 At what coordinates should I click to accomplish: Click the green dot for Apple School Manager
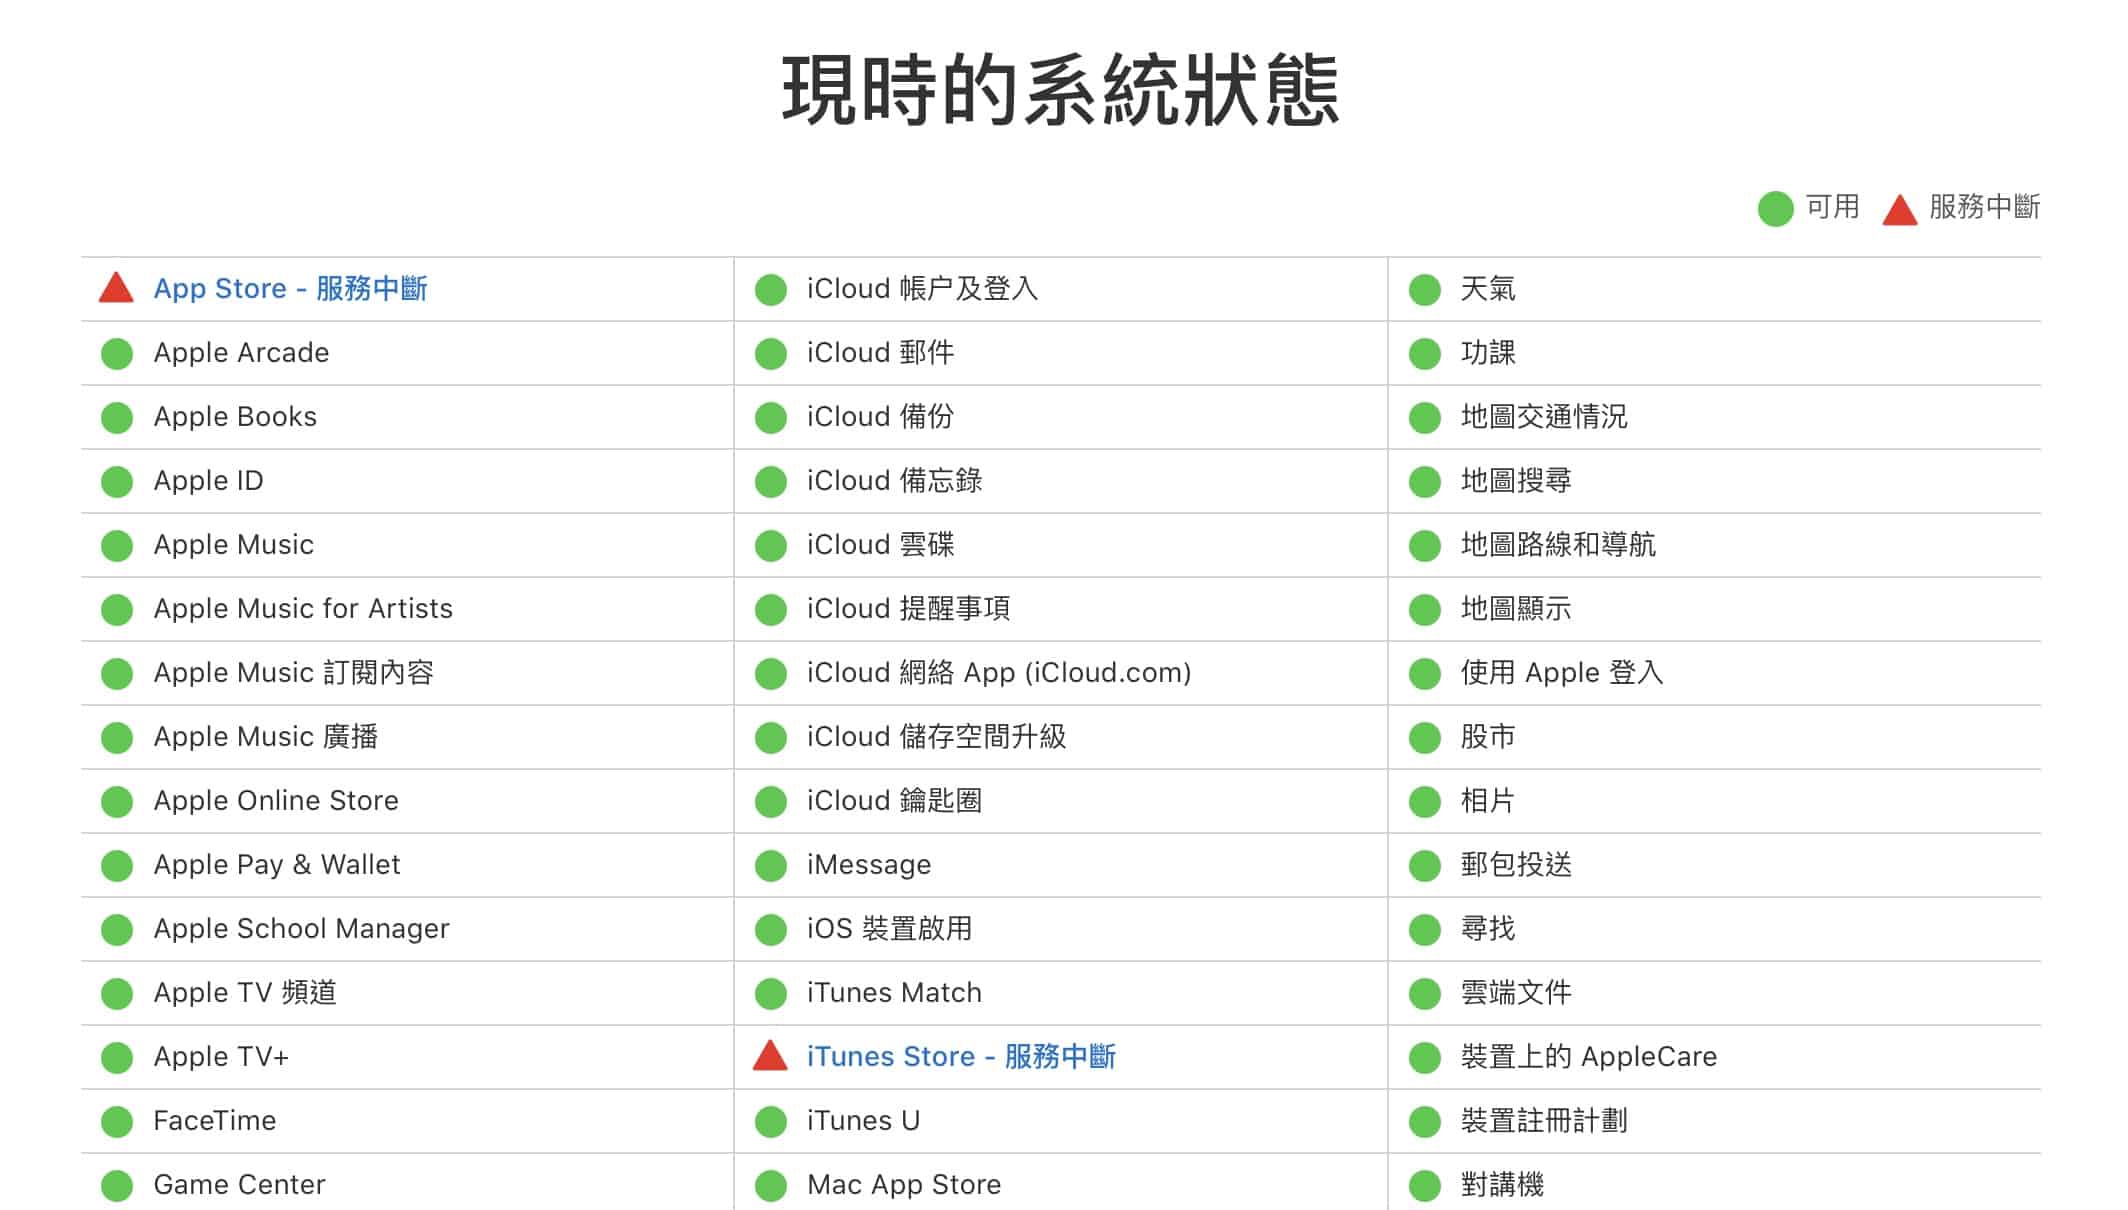tap(117, 930)
